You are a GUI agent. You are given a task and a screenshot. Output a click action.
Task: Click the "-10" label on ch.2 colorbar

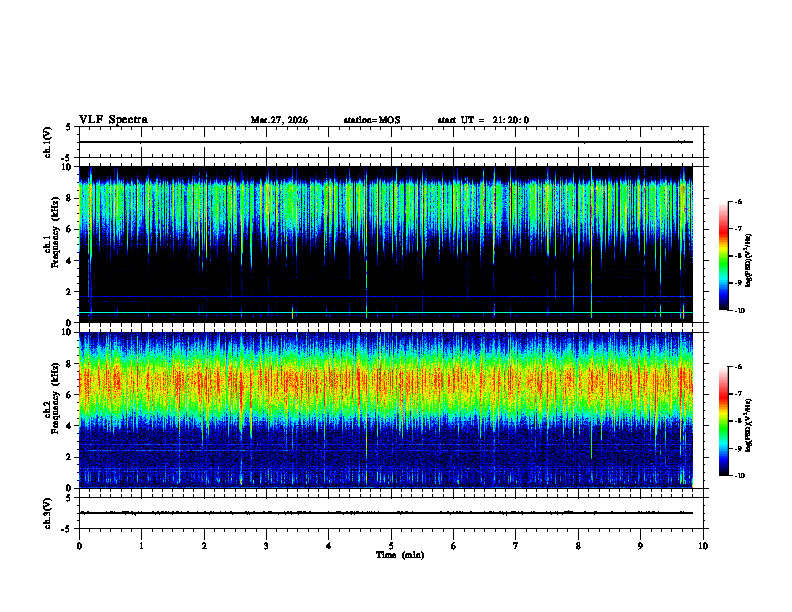tap(739, 476)
